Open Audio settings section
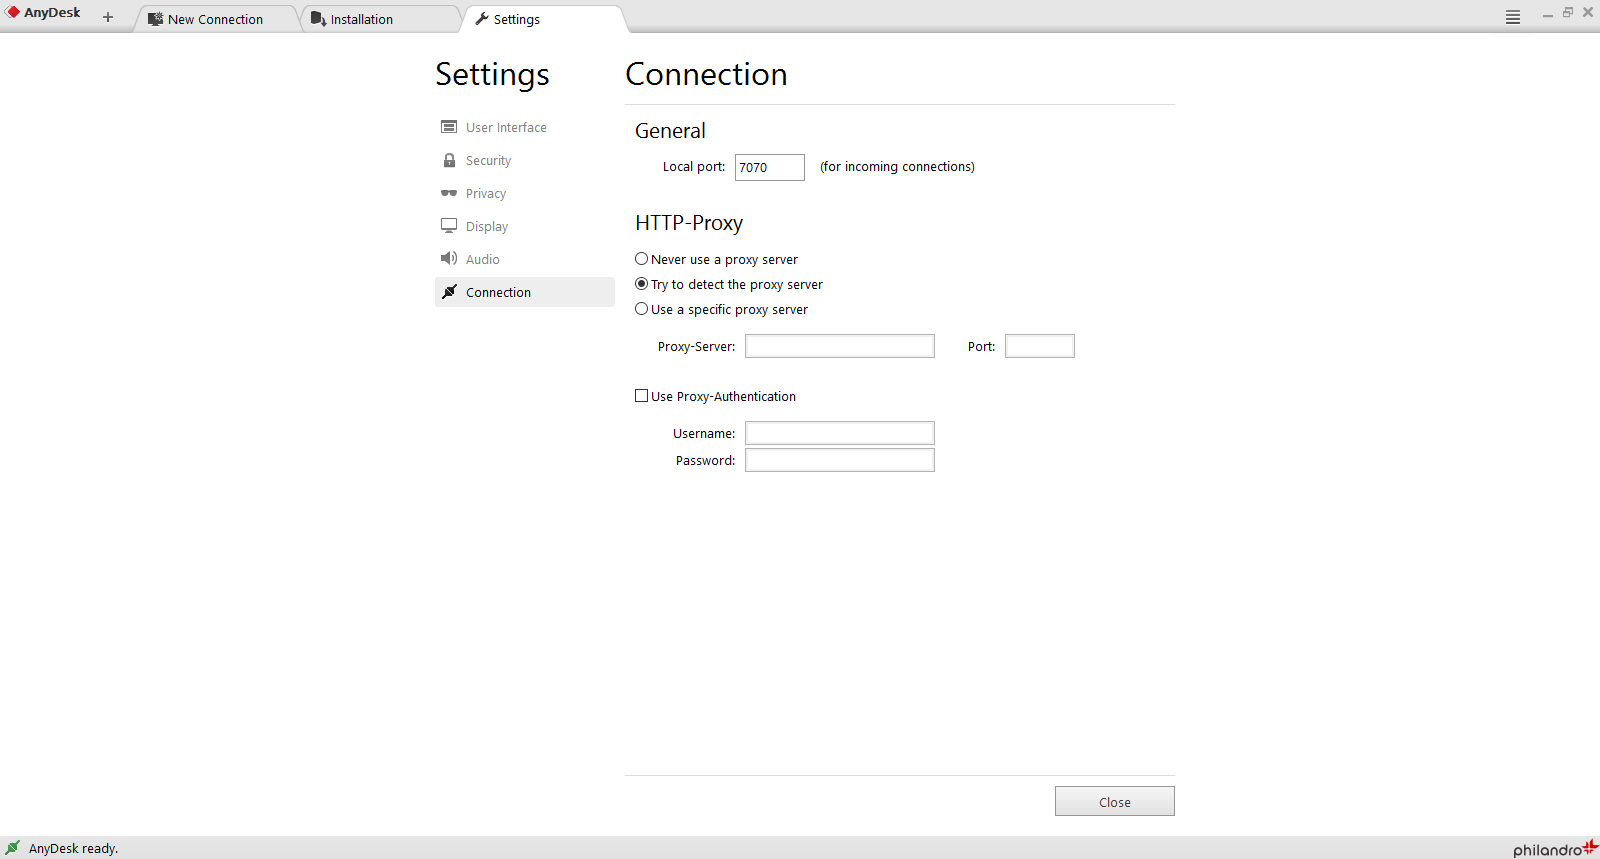The width and height of the screenshot is (1600, 859). point(525,259)
